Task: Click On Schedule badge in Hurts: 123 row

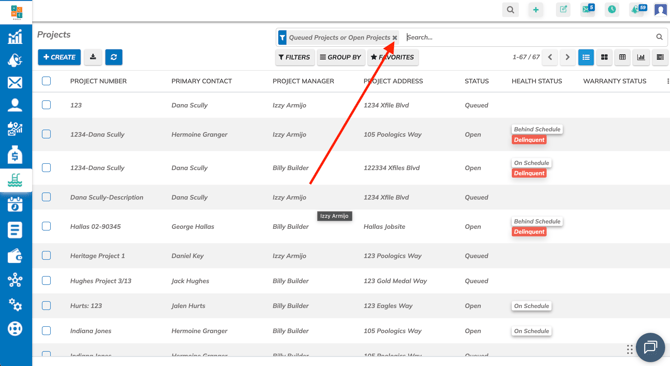Action: pyautogui.click(x=532, y=306)
